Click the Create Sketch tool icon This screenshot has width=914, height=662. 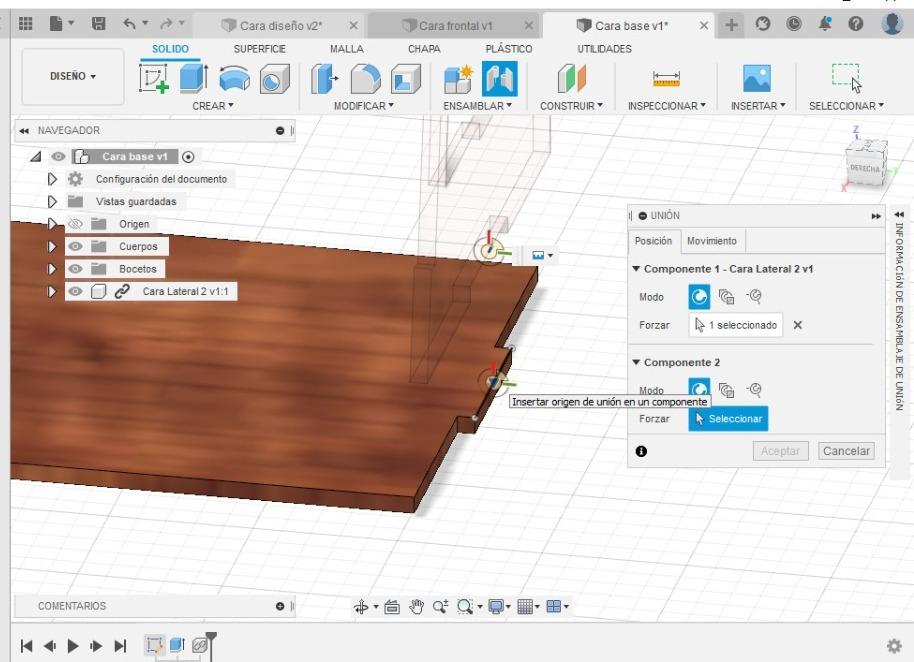tap(155, 80)
